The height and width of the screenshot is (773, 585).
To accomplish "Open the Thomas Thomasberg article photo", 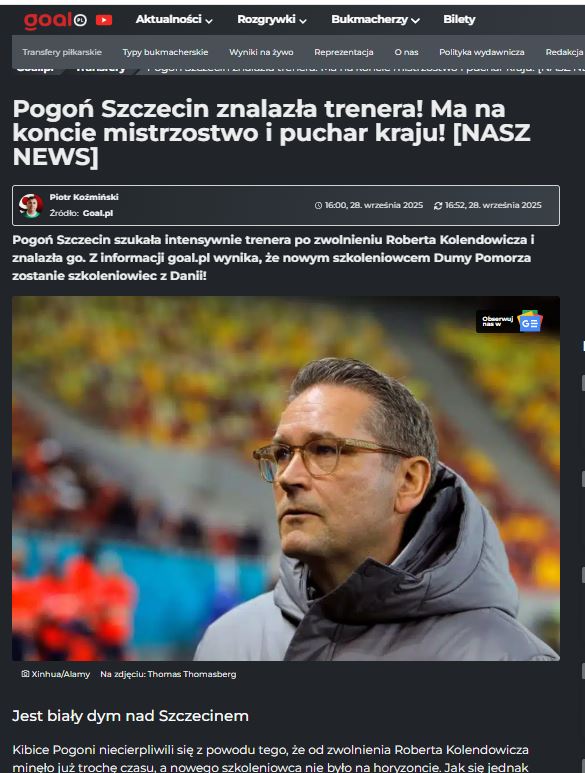I will pos(286,478).
